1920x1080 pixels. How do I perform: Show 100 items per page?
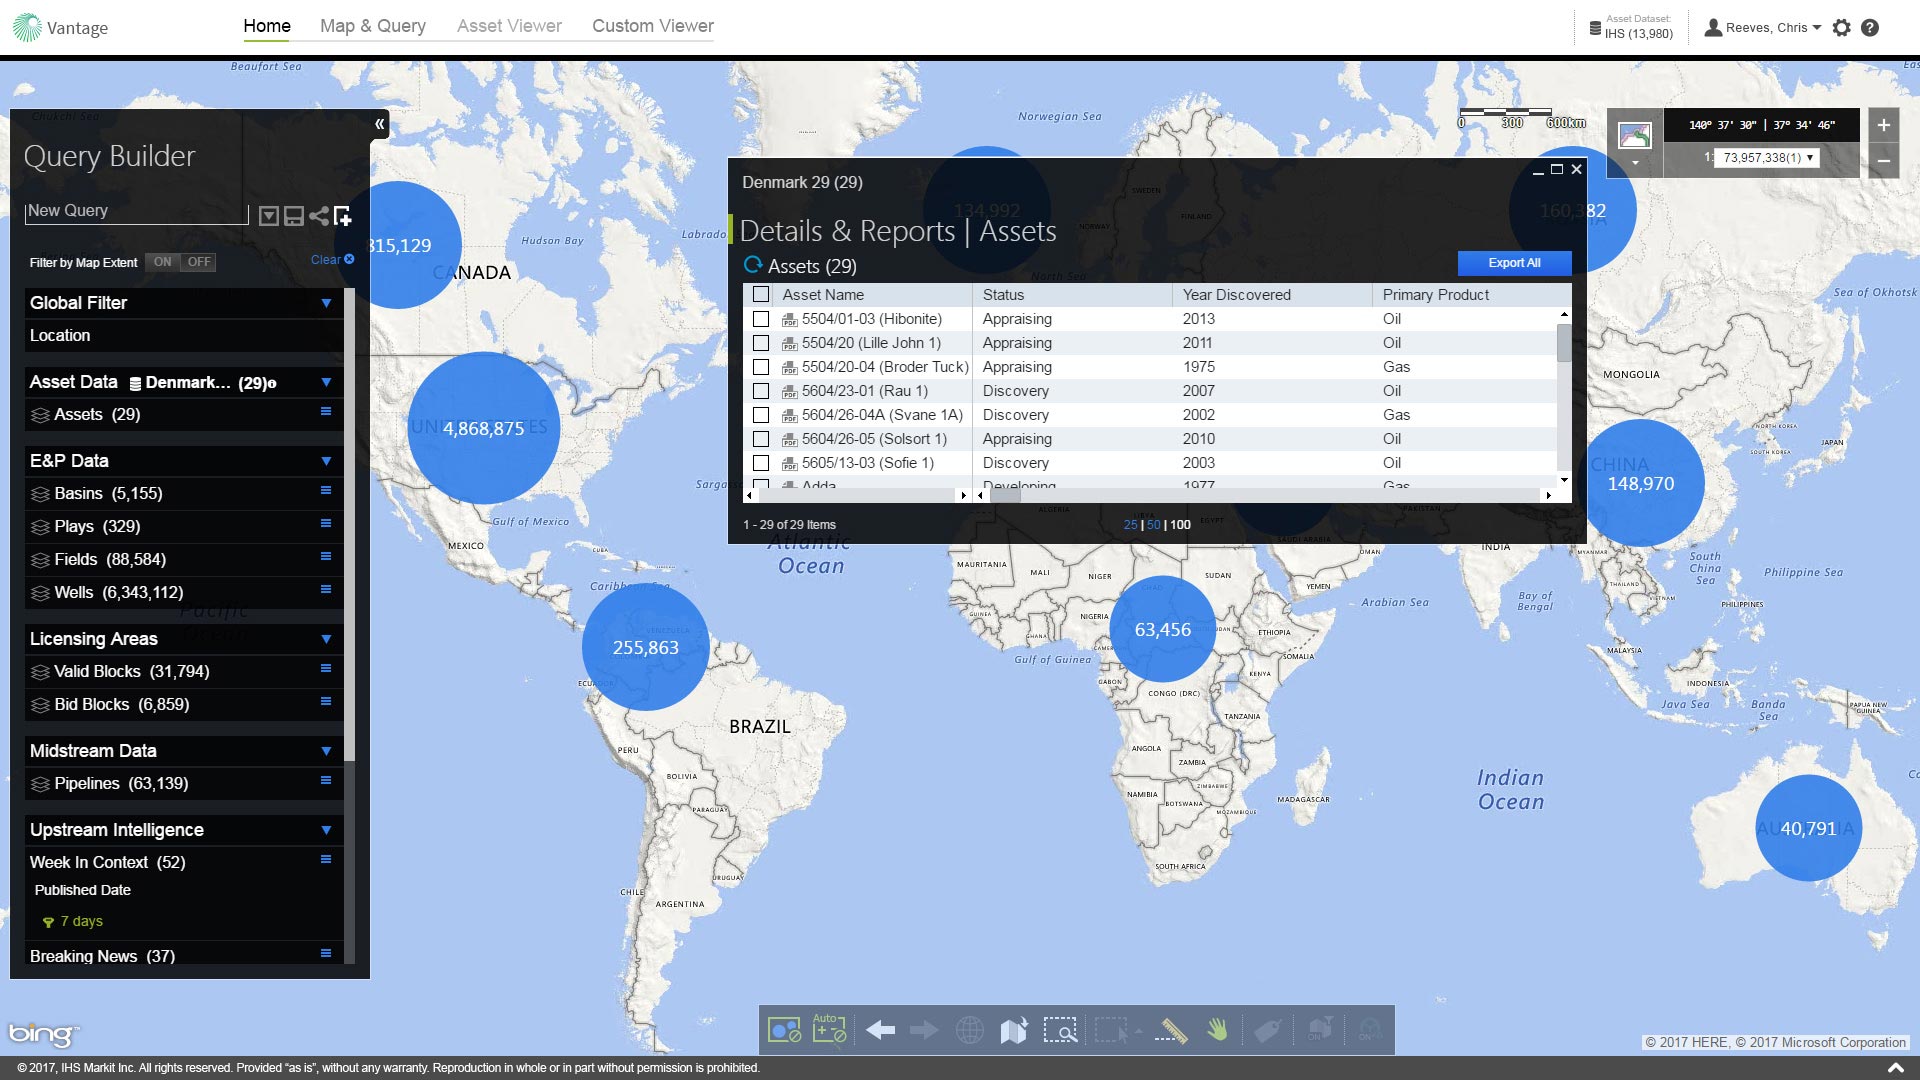(1180, 525)
